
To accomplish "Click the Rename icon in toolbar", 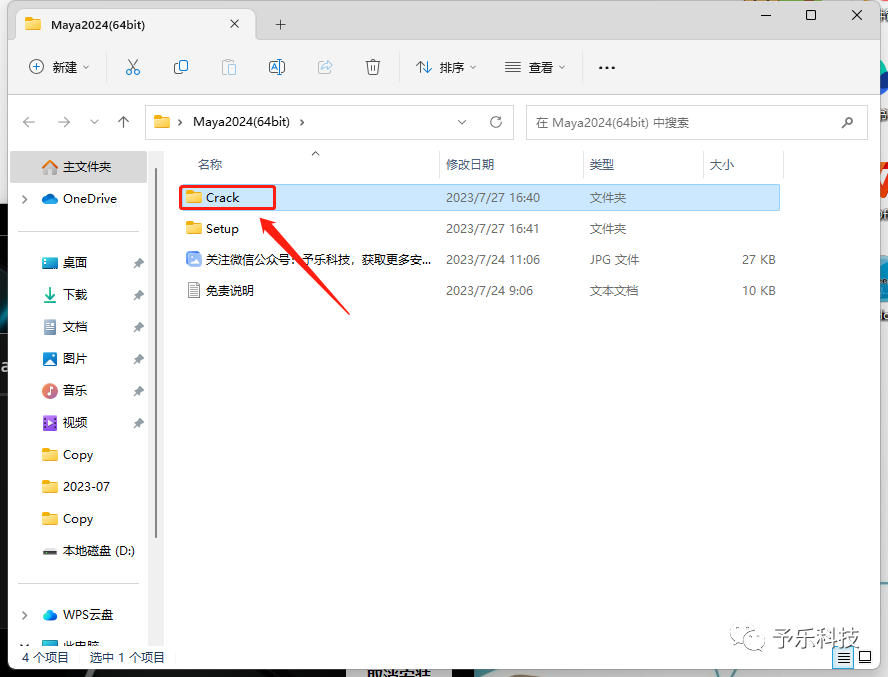I will (277, 67).
